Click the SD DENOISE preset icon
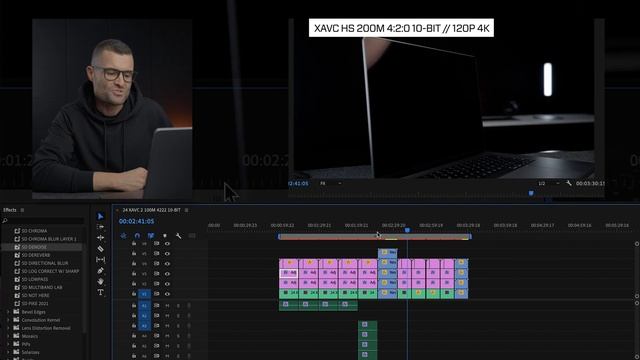The image size is (640, 360). (x=17, y=247)
